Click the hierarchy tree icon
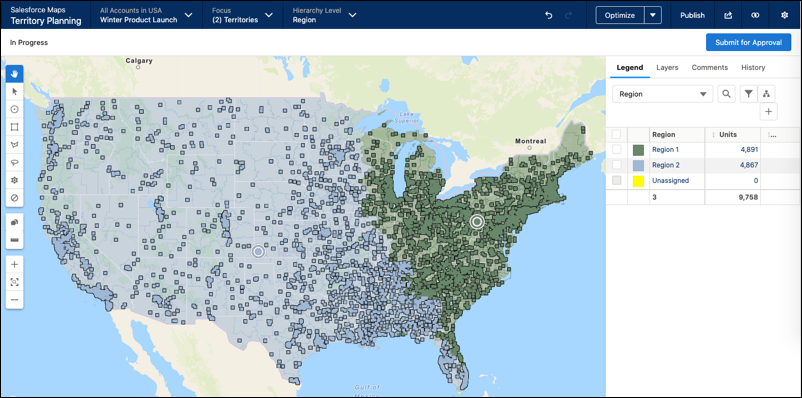The image size is (802, 398). click(x=766, y=94)
